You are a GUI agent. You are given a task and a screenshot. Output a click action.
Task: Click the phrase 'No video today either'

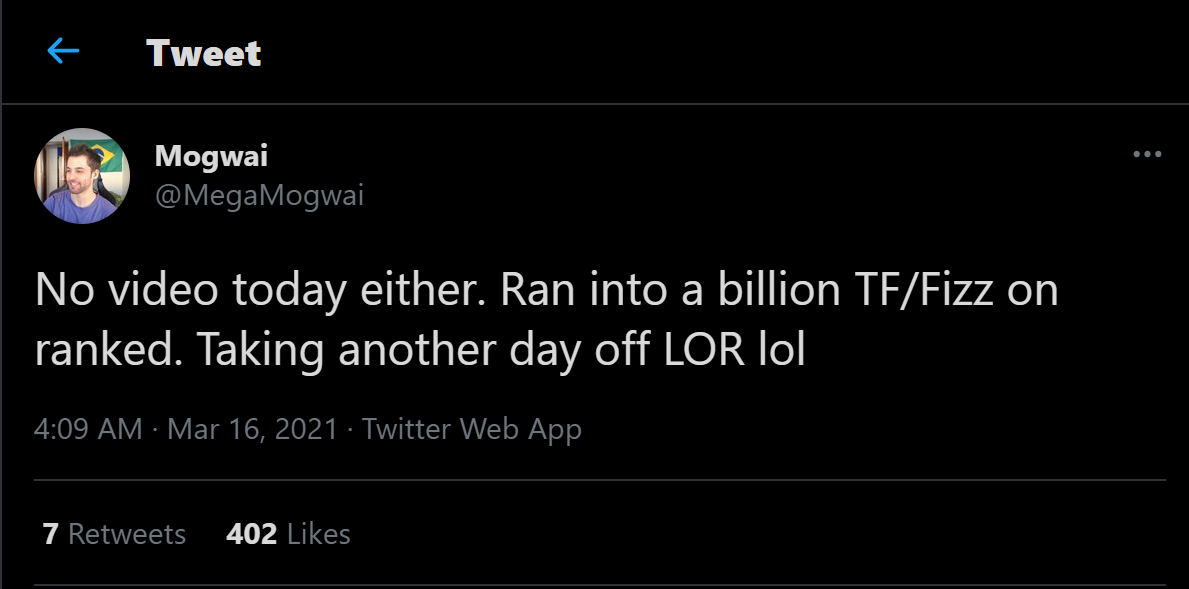pyautogui.click(x=255, y=290)
